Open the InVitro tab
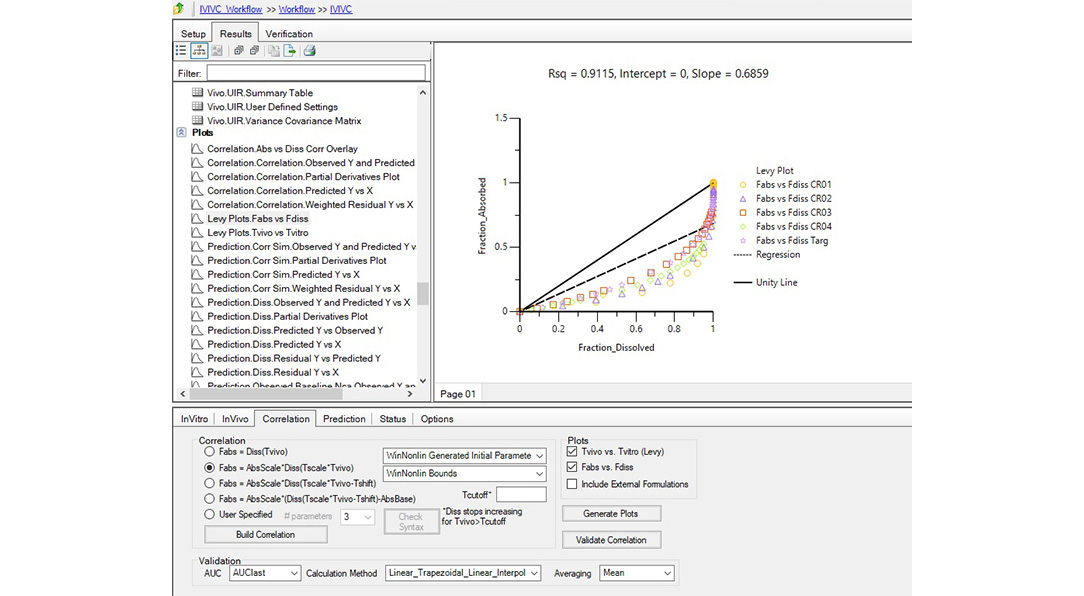1084x596 pixels. (194, 419)
